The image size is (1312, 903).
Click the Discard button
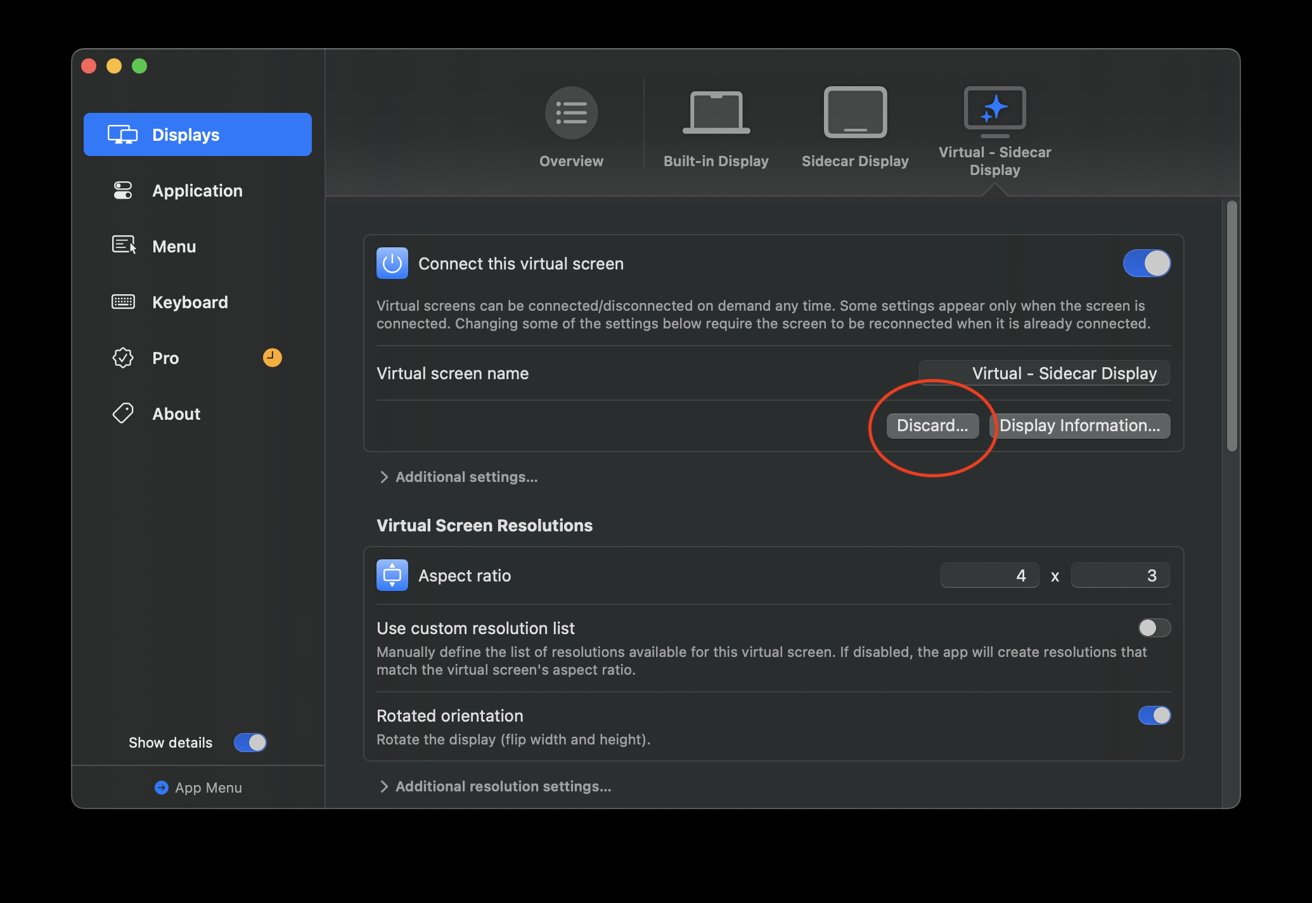tap(931, 425)
